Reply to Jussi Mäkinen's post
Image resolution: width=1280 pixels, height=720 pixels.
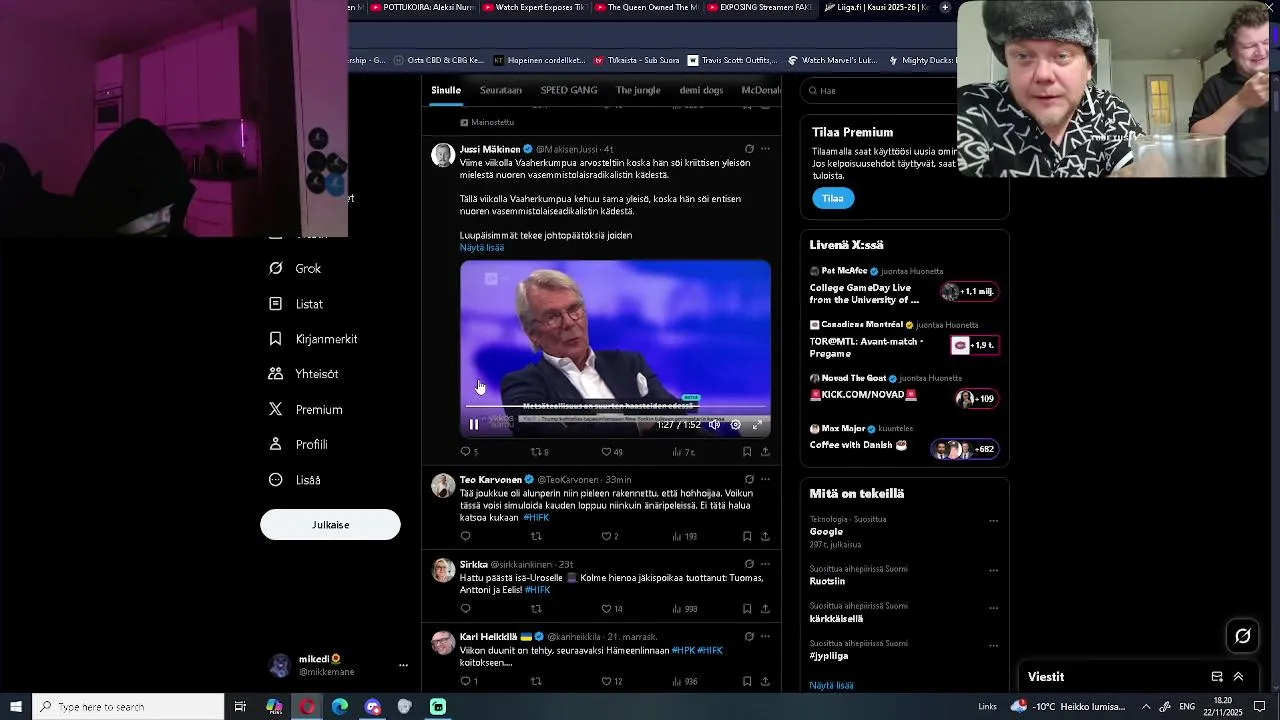465,452
